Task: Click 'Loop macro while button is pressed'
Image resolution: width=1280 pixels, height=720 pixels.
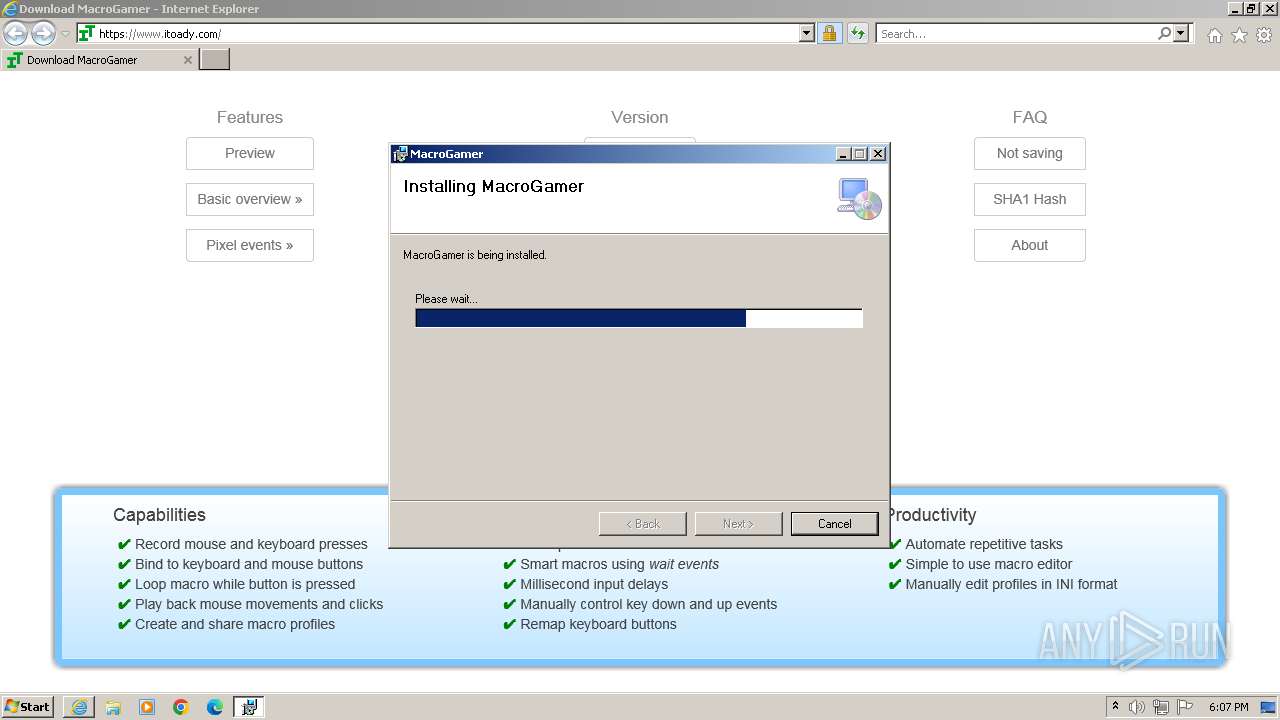Action: [x=245, y=584]
